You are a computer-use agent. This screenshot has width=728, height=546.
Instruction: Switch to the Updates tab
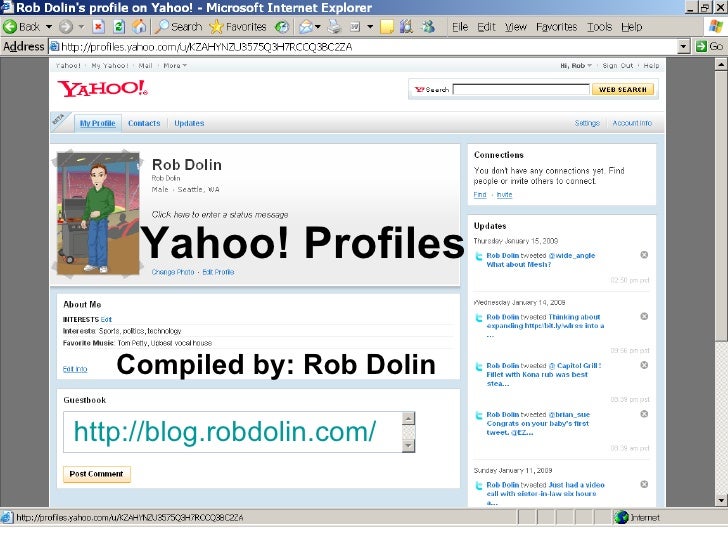pyautogui.click(x=189, y=123)
